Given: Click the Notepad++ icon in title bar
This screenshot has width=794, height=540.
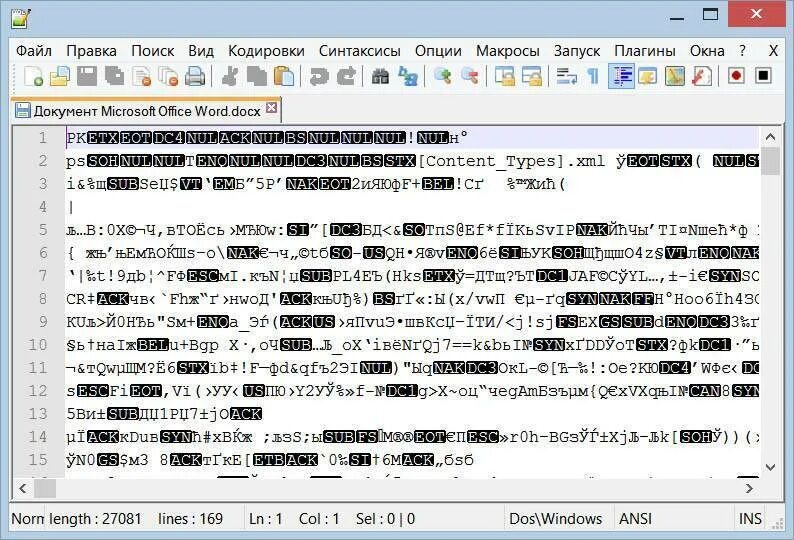Looking at the screenshot, I should 21,18.
